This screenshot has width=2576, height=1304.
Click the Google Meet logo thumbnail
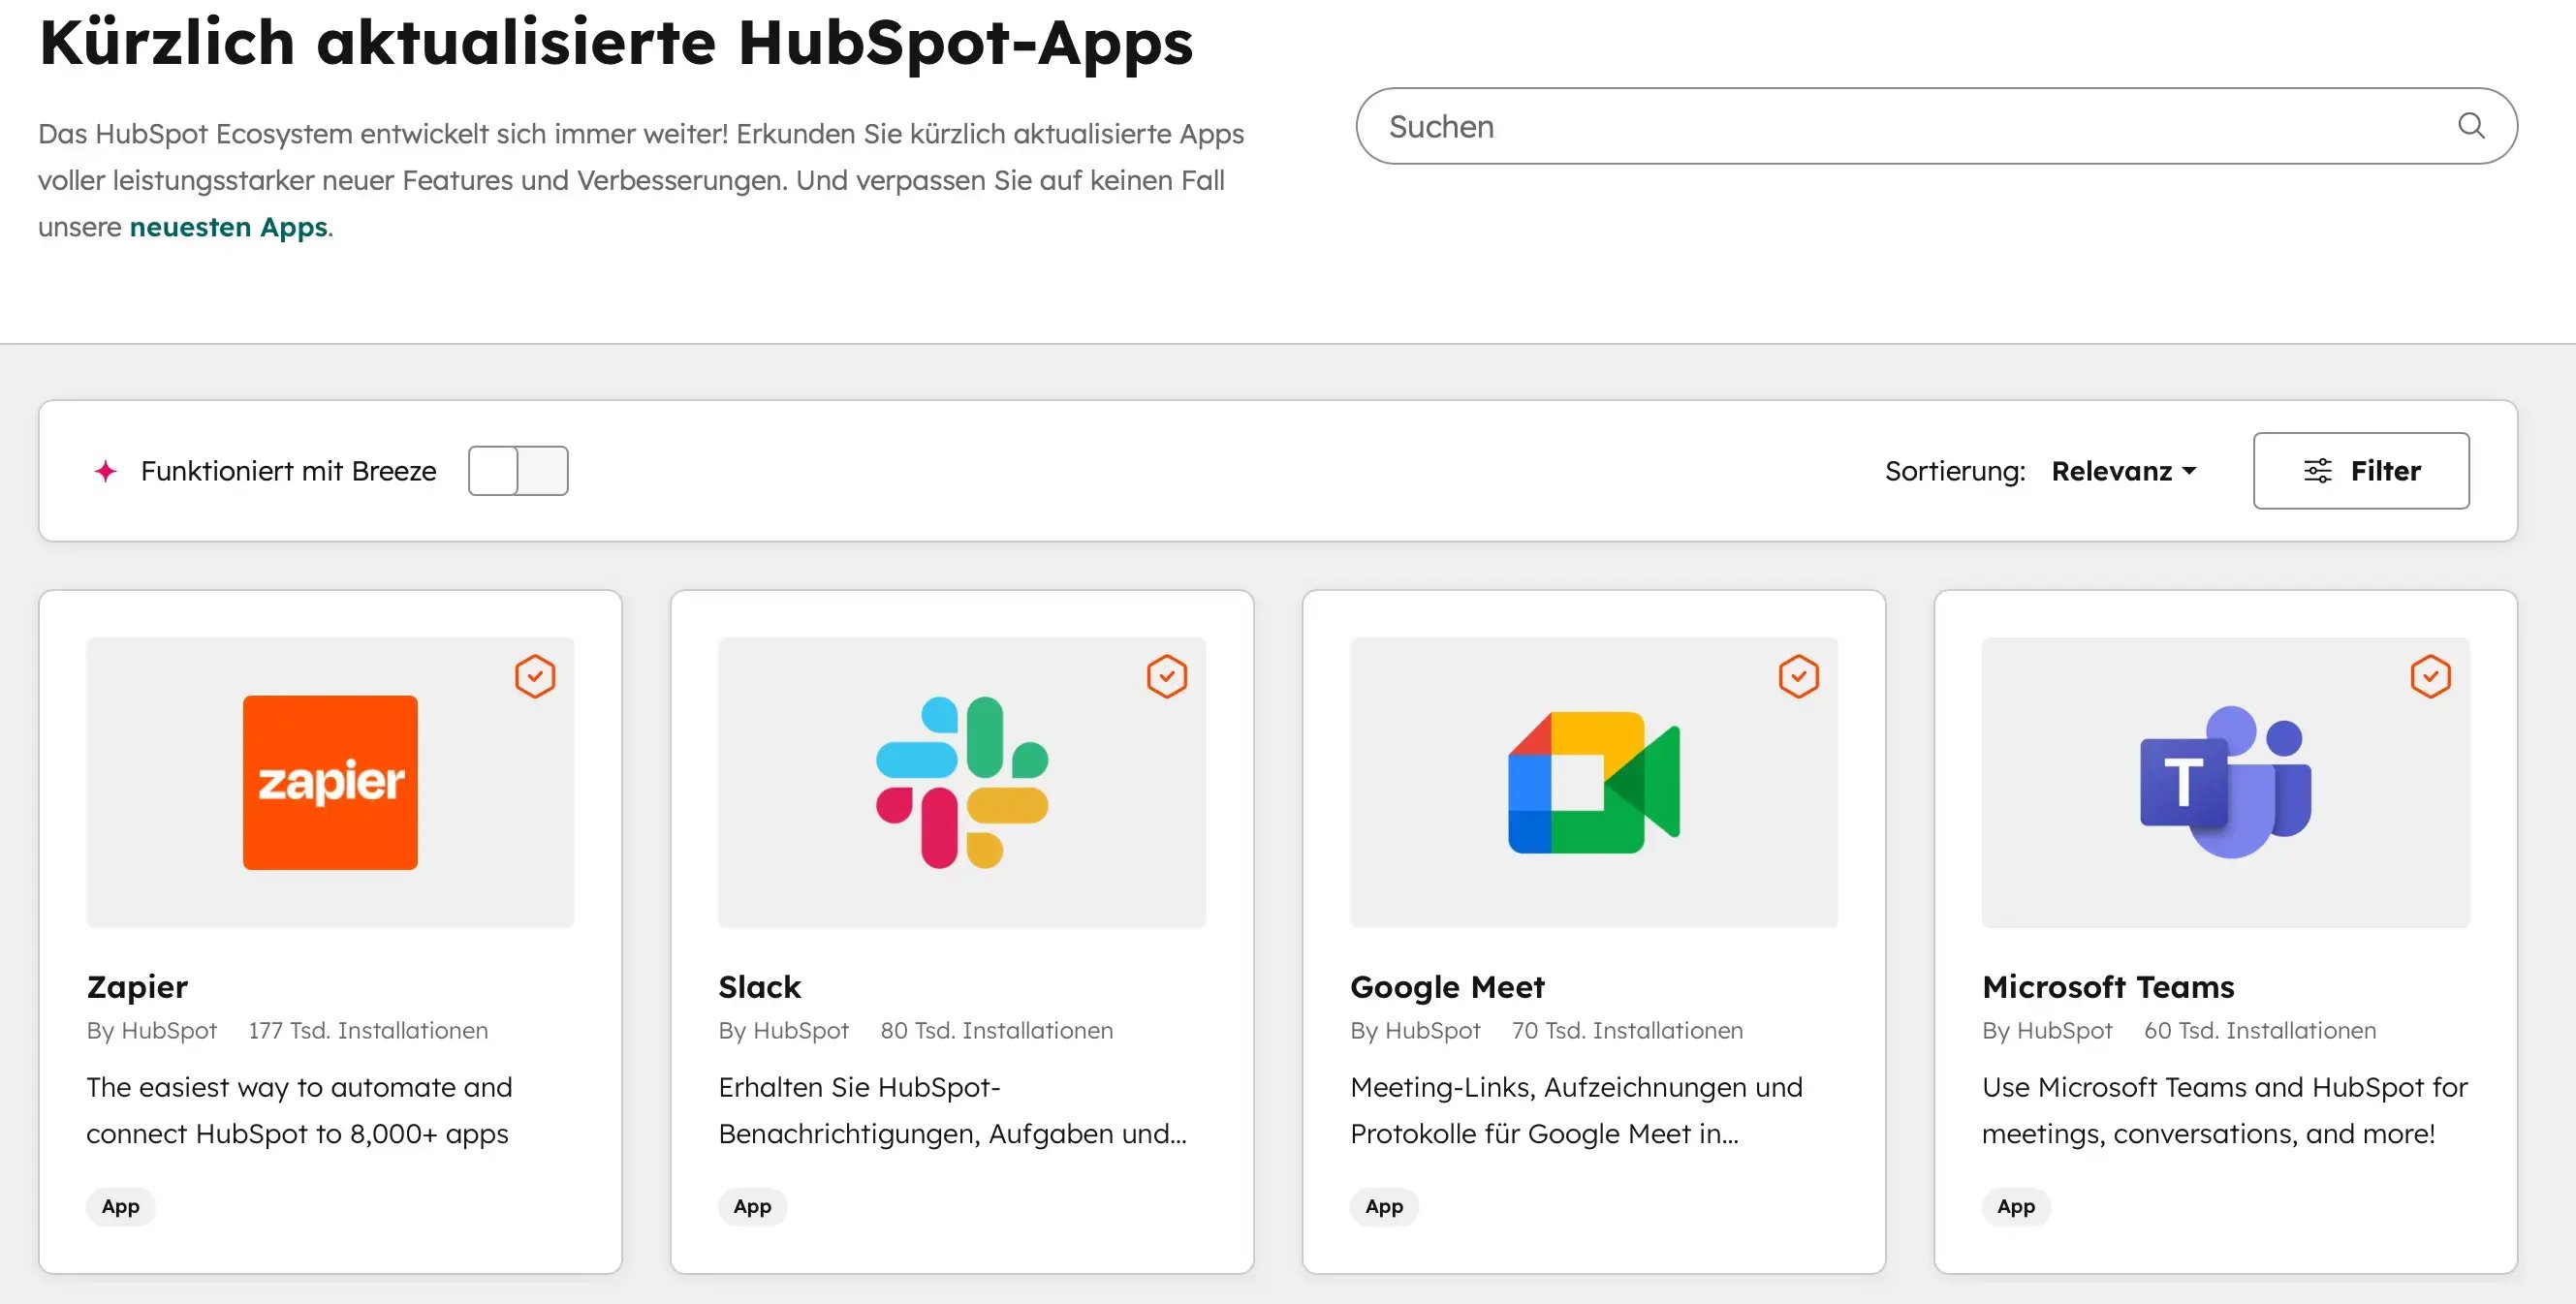[x=1594, y=782]
